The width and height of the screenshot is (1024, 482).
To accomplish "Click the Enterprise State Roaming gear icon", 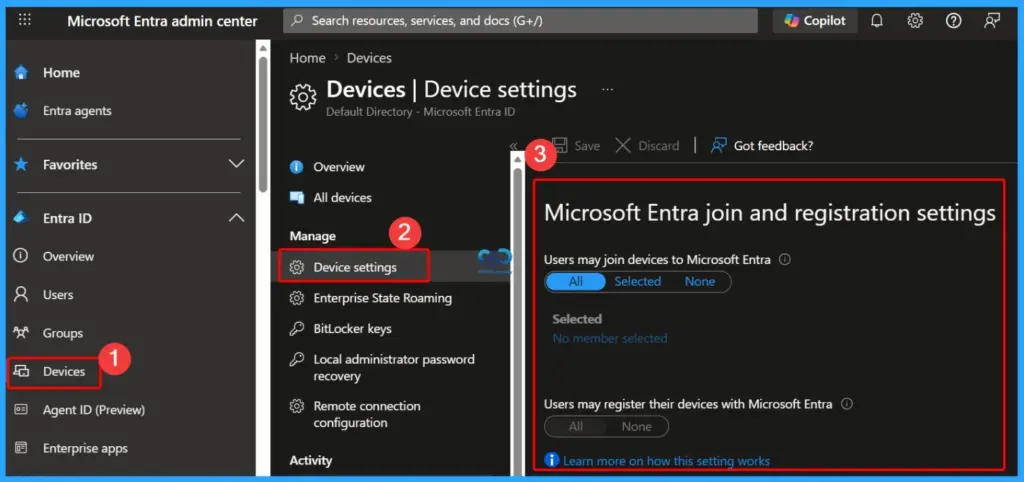I will [x=297, y=298].
